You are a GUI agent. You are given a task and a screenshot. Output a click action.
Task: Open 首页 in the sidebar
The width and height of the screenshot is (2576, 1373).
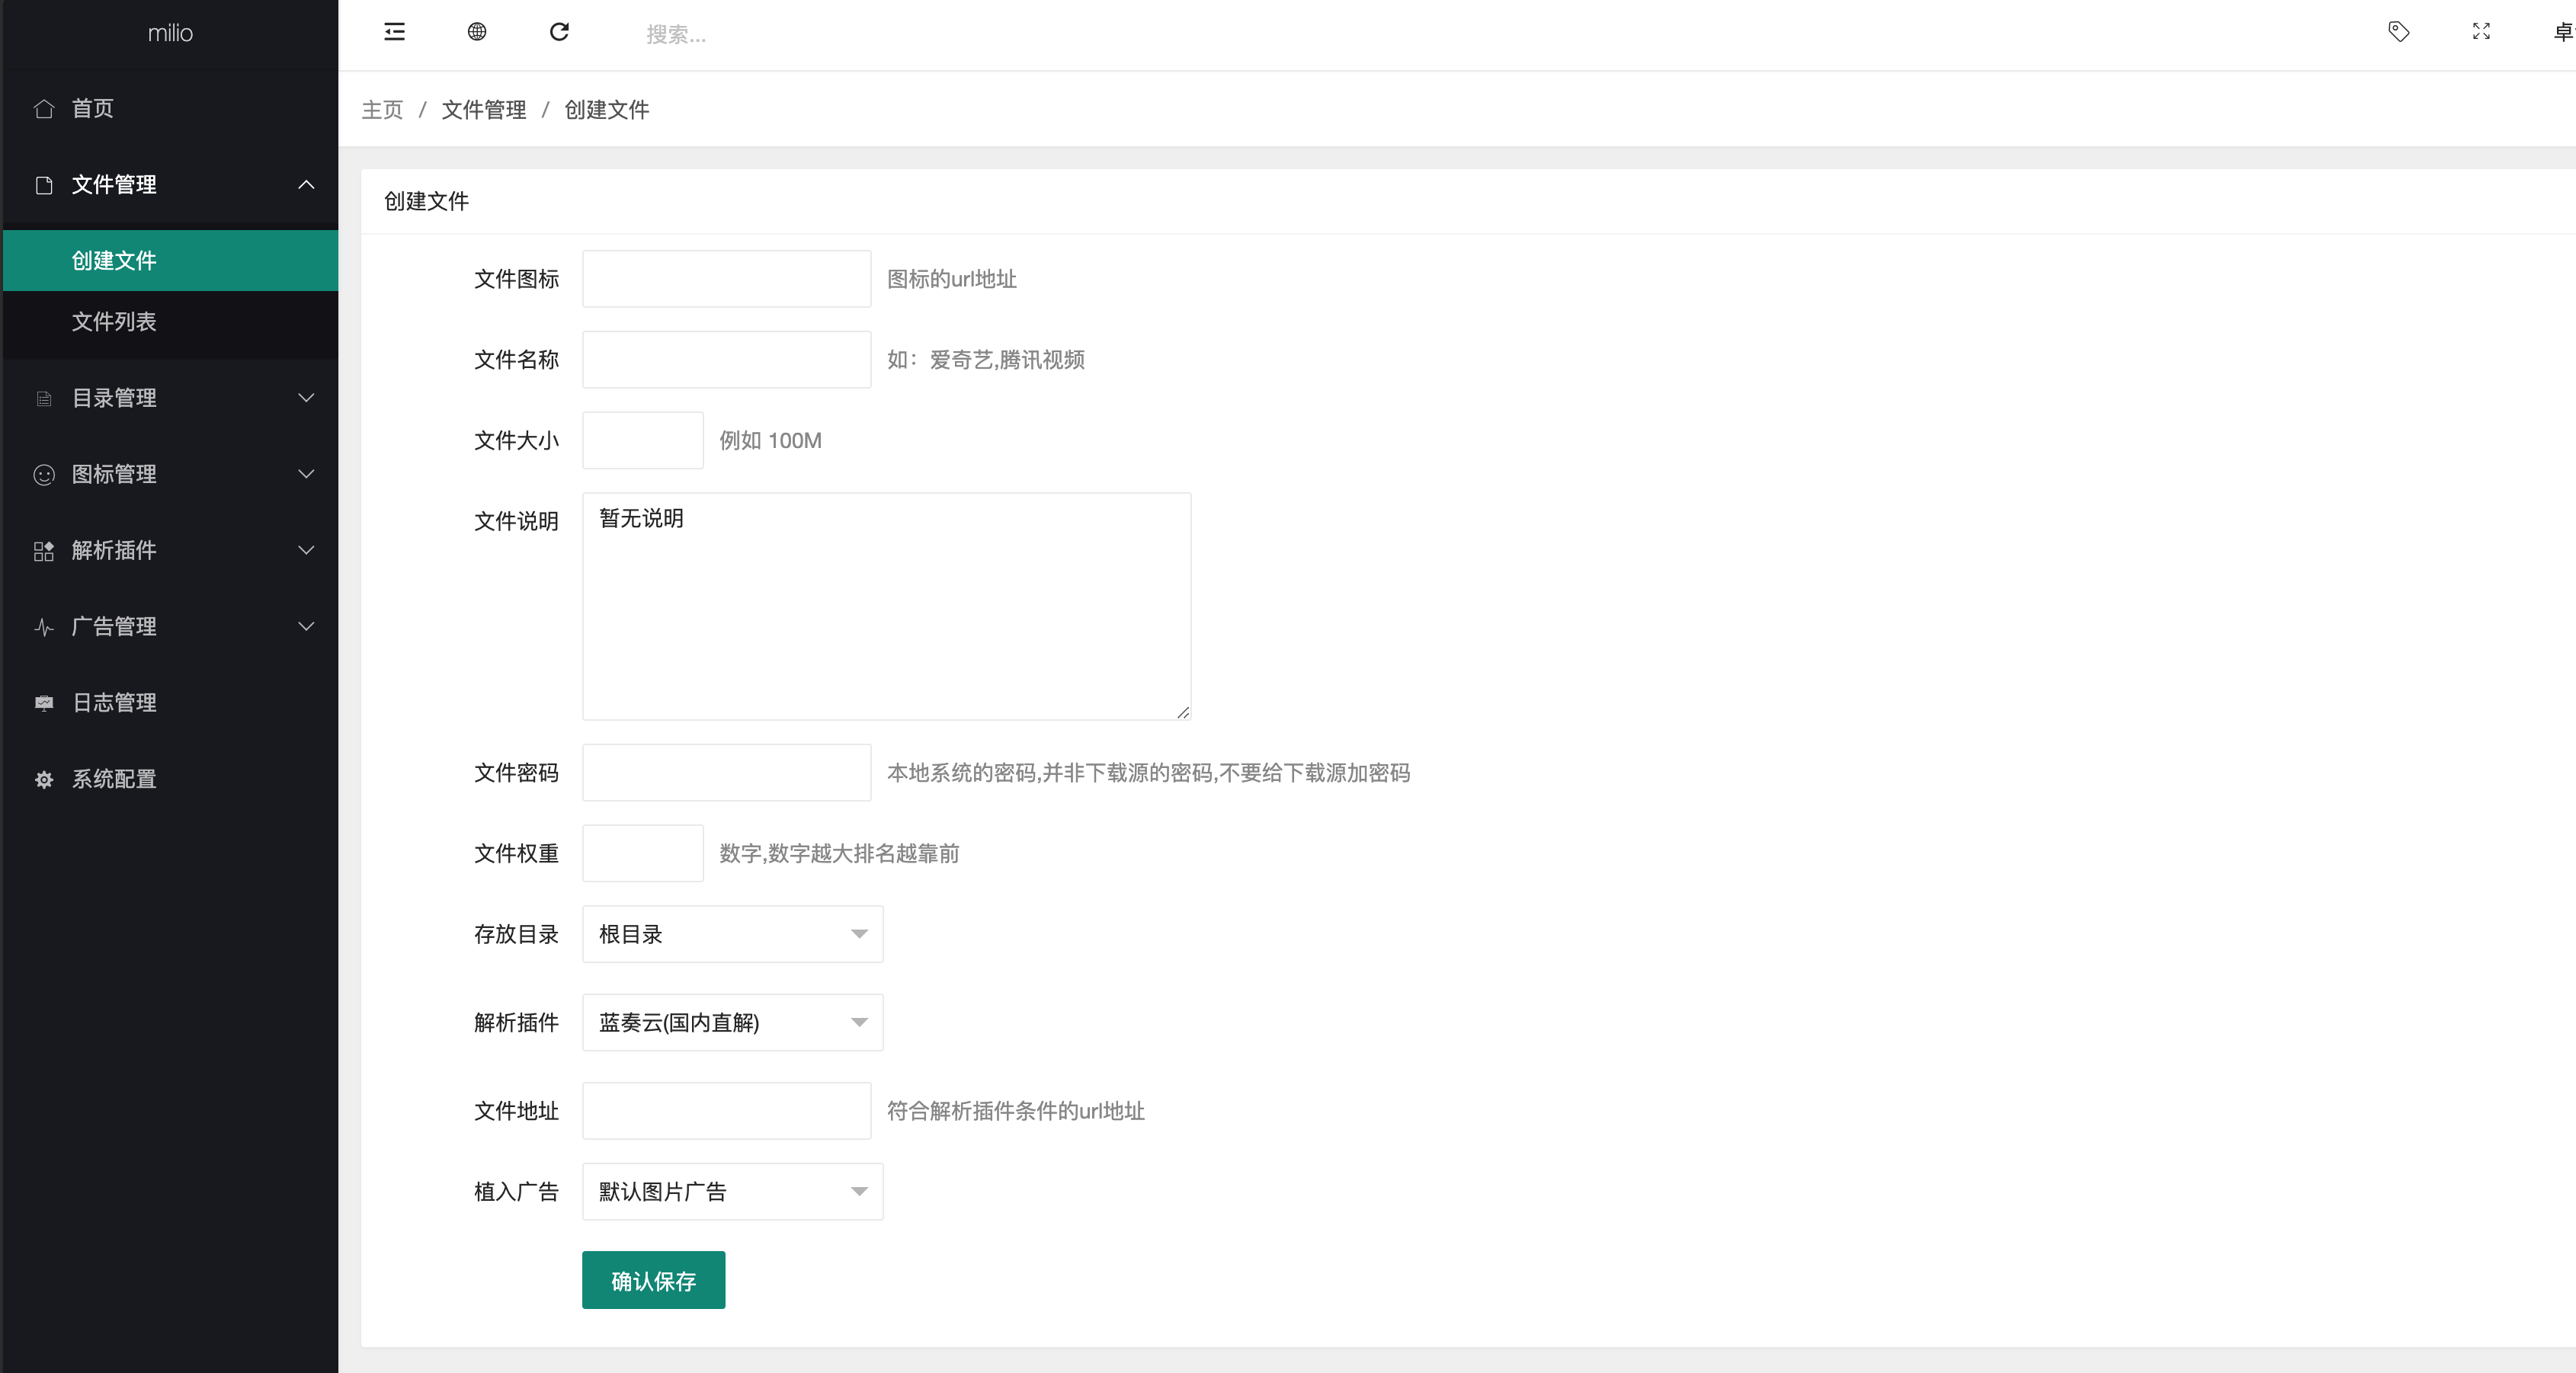tap(170, 108)
